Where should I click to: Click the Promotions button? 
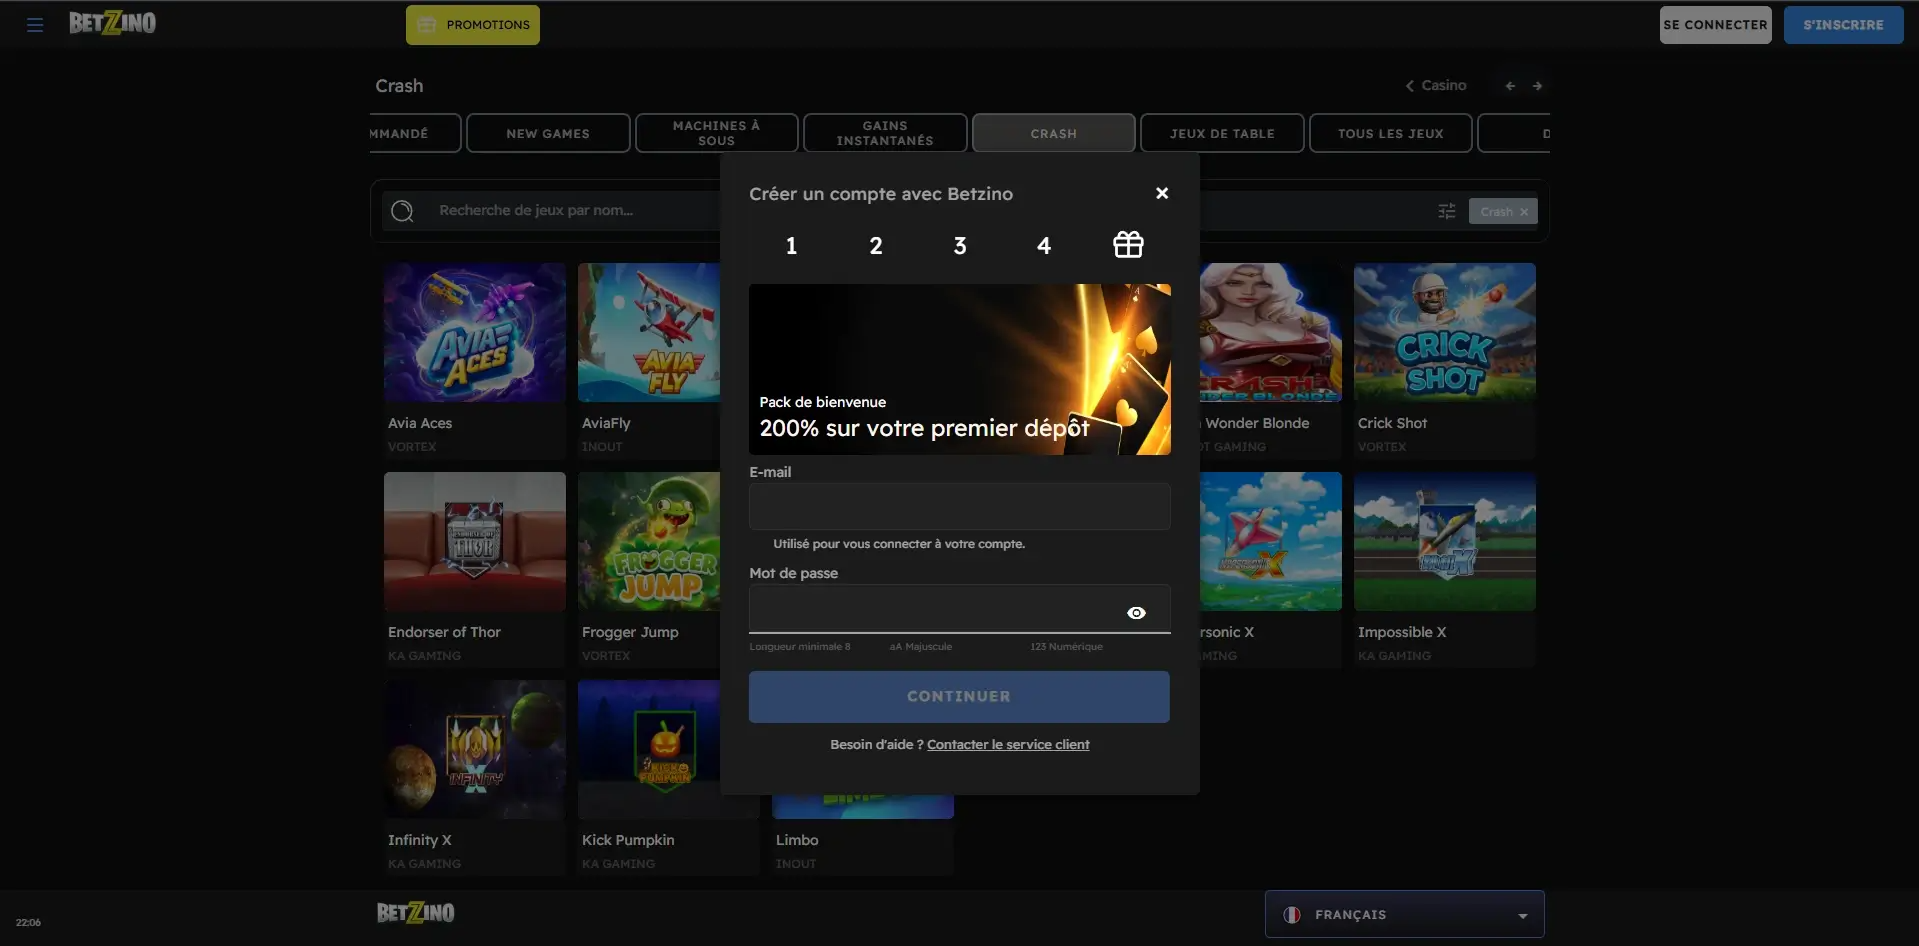coord(473,25)
